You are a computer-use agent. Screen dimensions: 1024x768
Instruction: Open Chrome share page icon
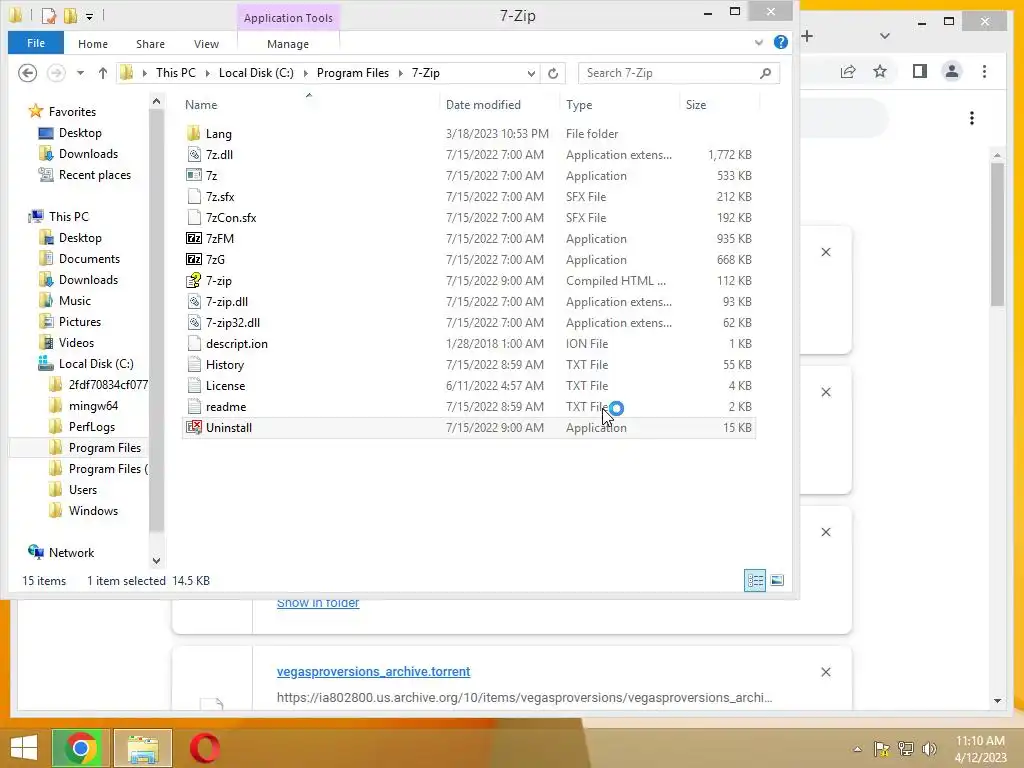coord(848,71)
